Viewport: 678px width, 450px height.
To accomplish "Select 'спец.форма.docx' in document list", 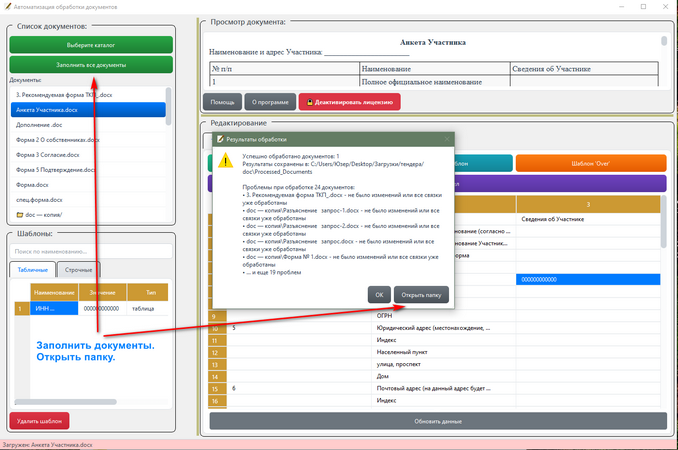I will [88, 200].
